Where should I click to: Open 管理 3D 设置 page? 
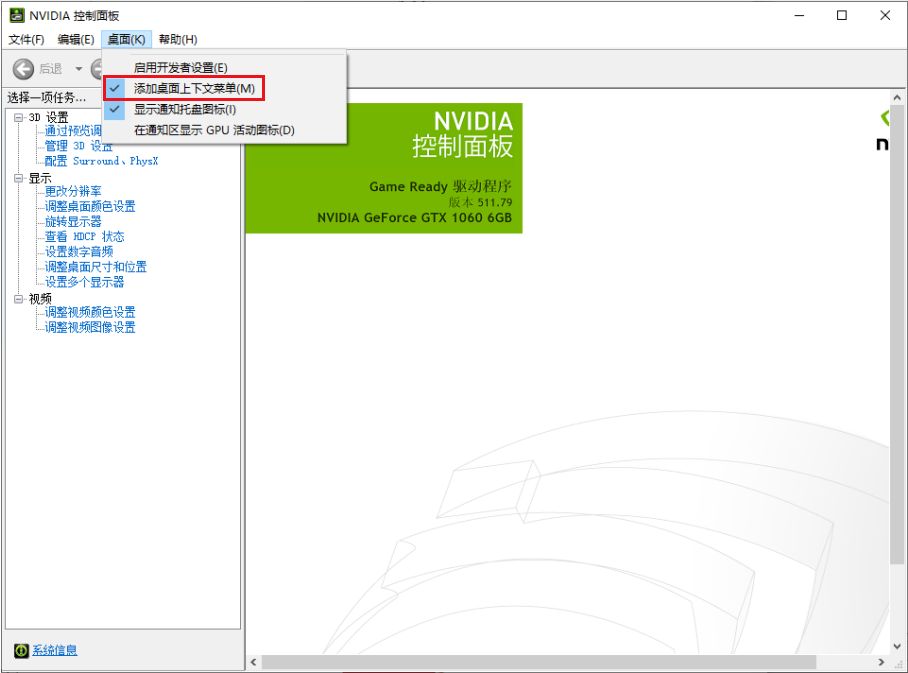[x=79, y=146]
